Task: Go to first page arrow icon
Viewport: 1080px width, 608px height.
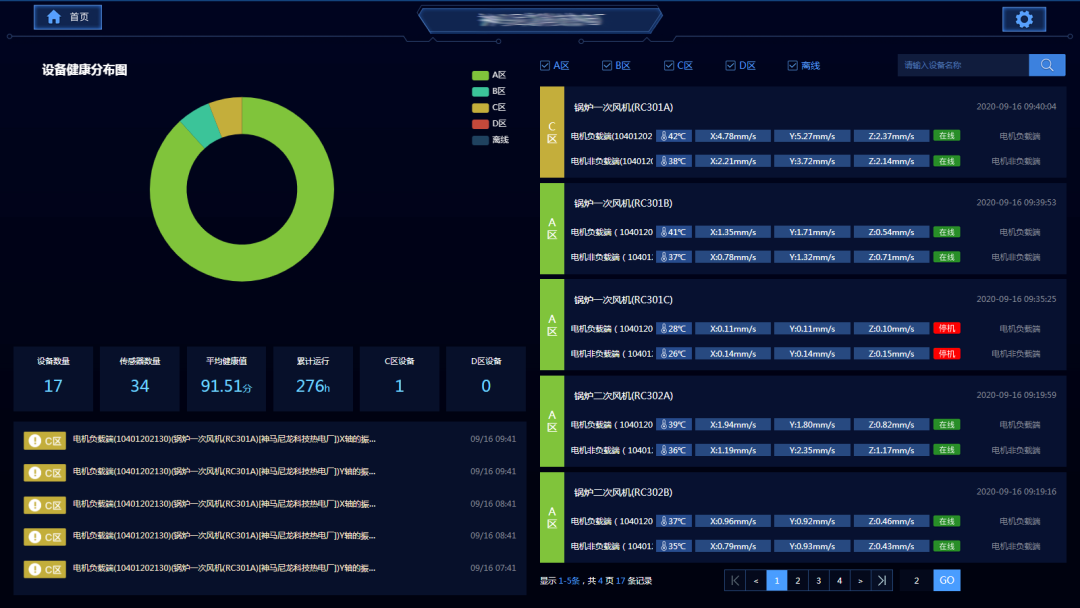Action: [x=735, y=580]
